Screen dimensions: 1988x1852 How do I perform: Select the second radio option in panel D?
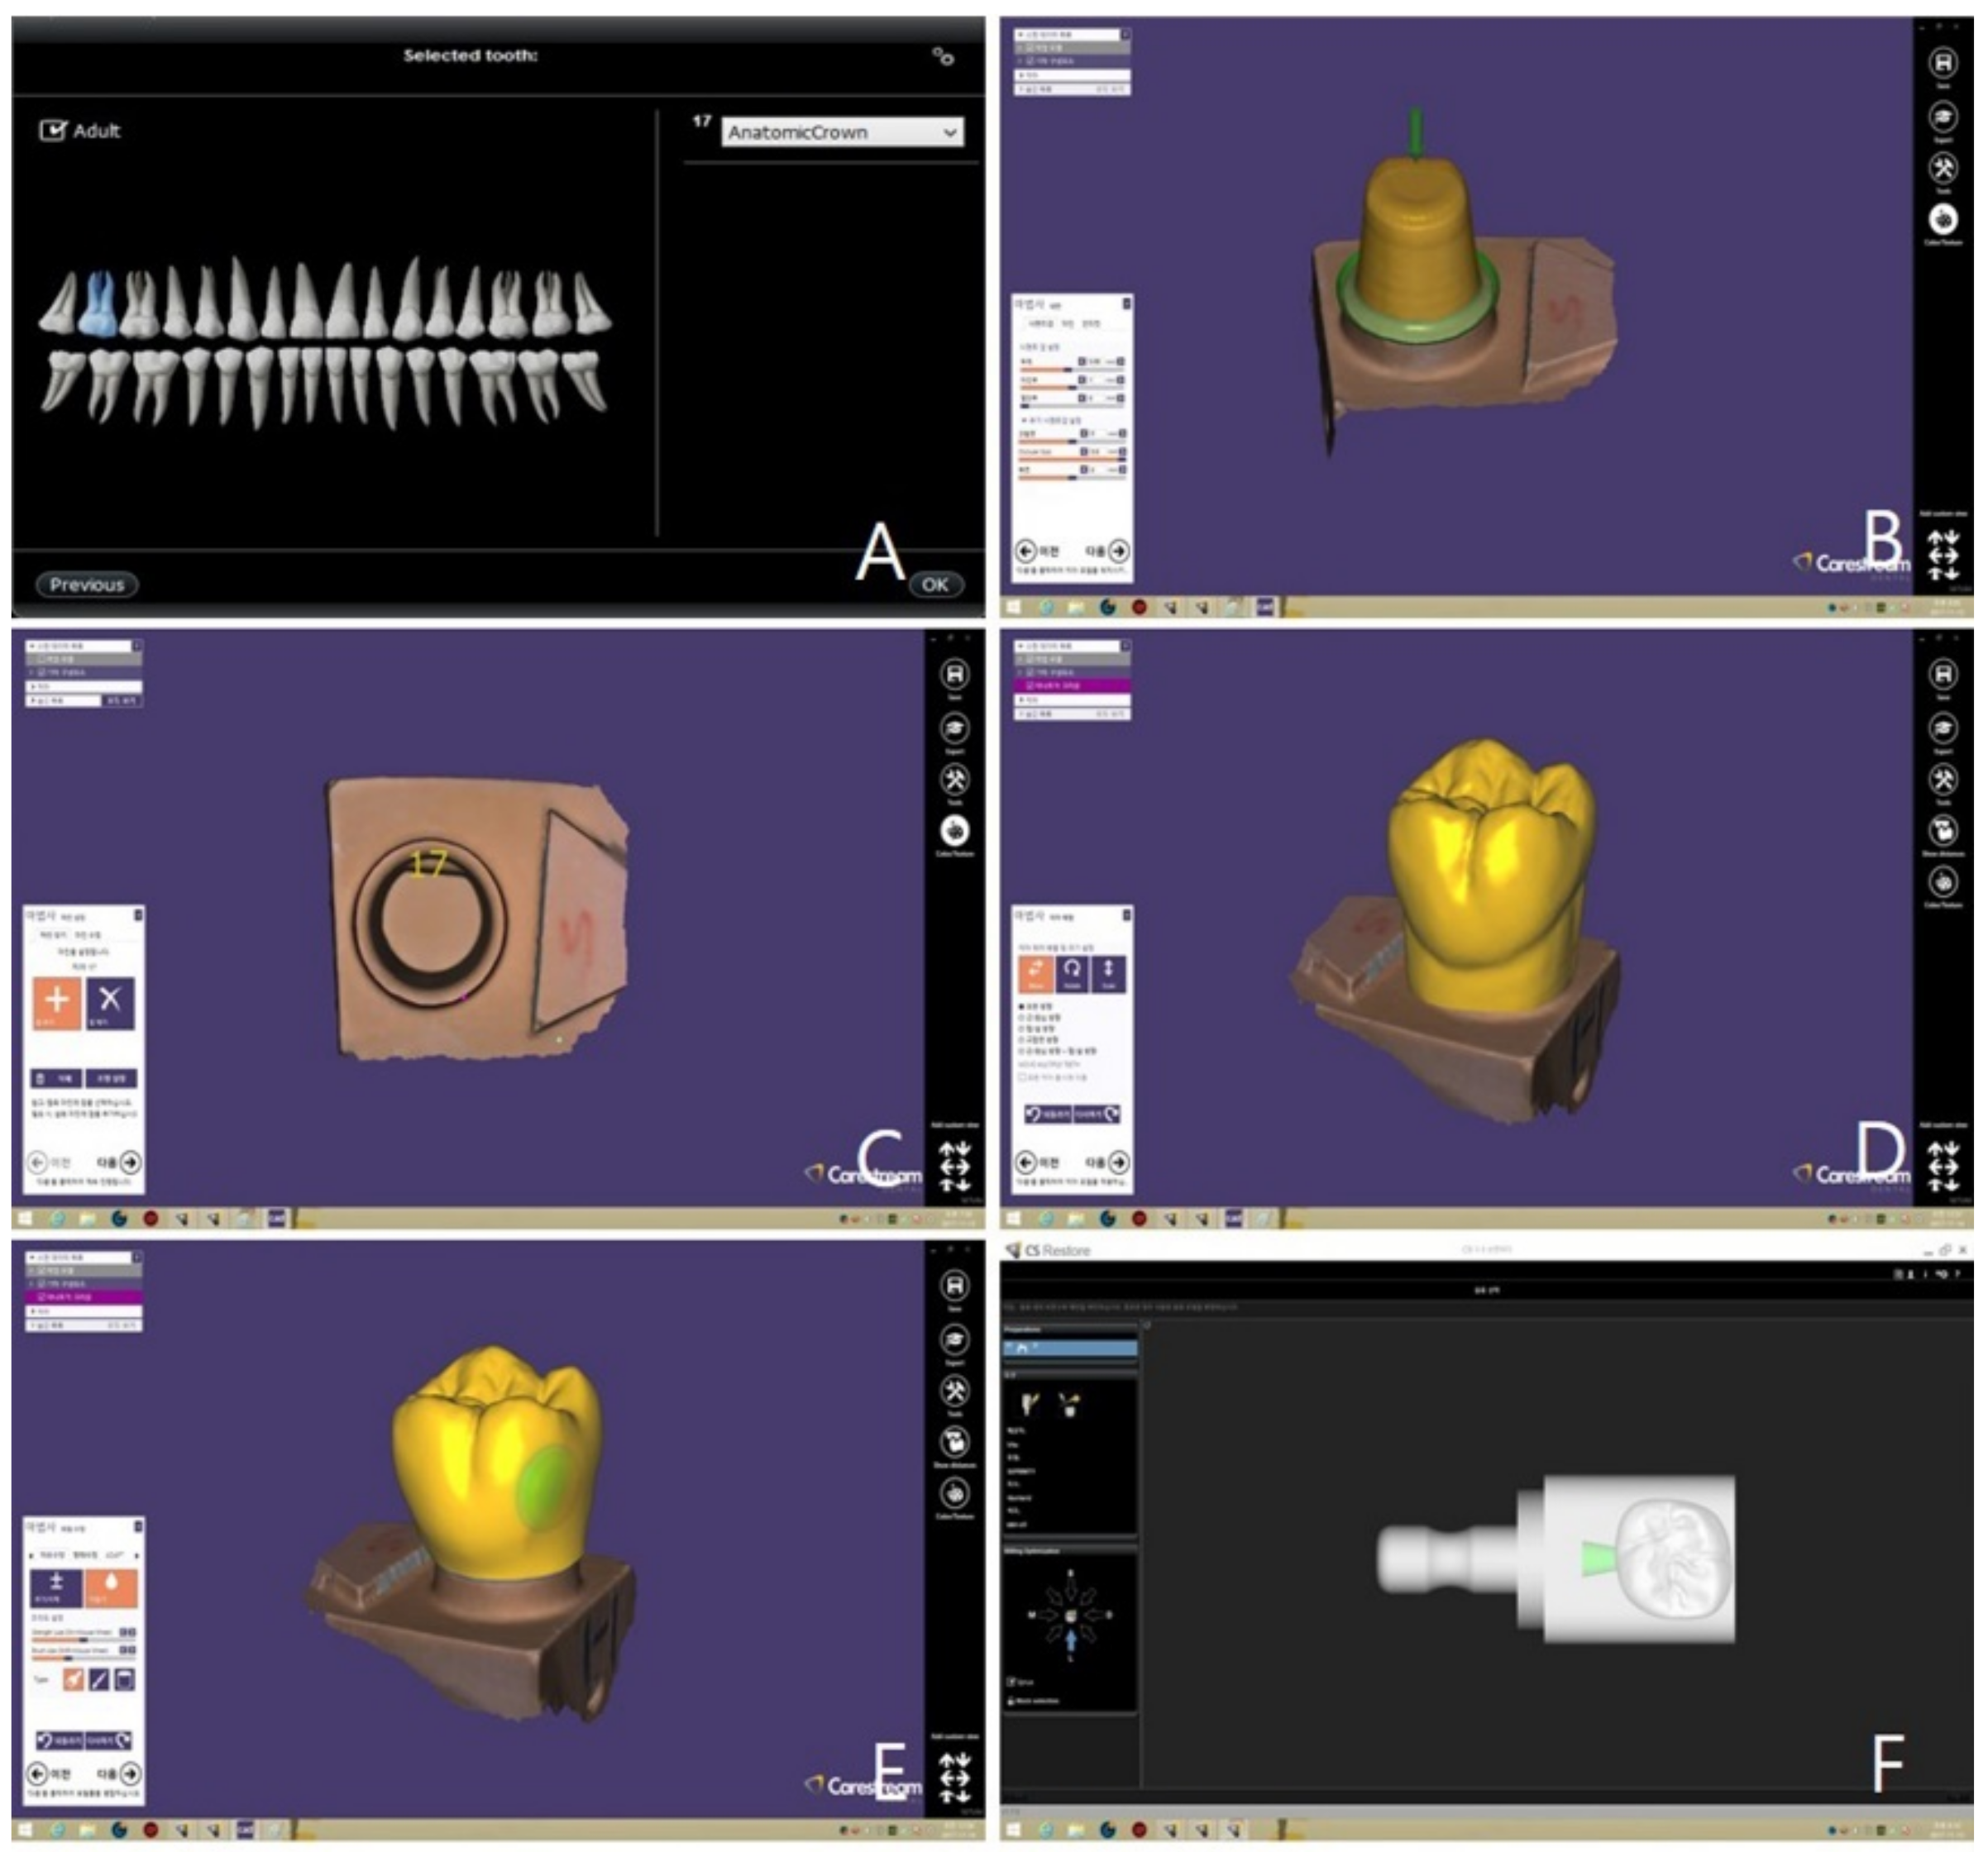(1021, 1017)
